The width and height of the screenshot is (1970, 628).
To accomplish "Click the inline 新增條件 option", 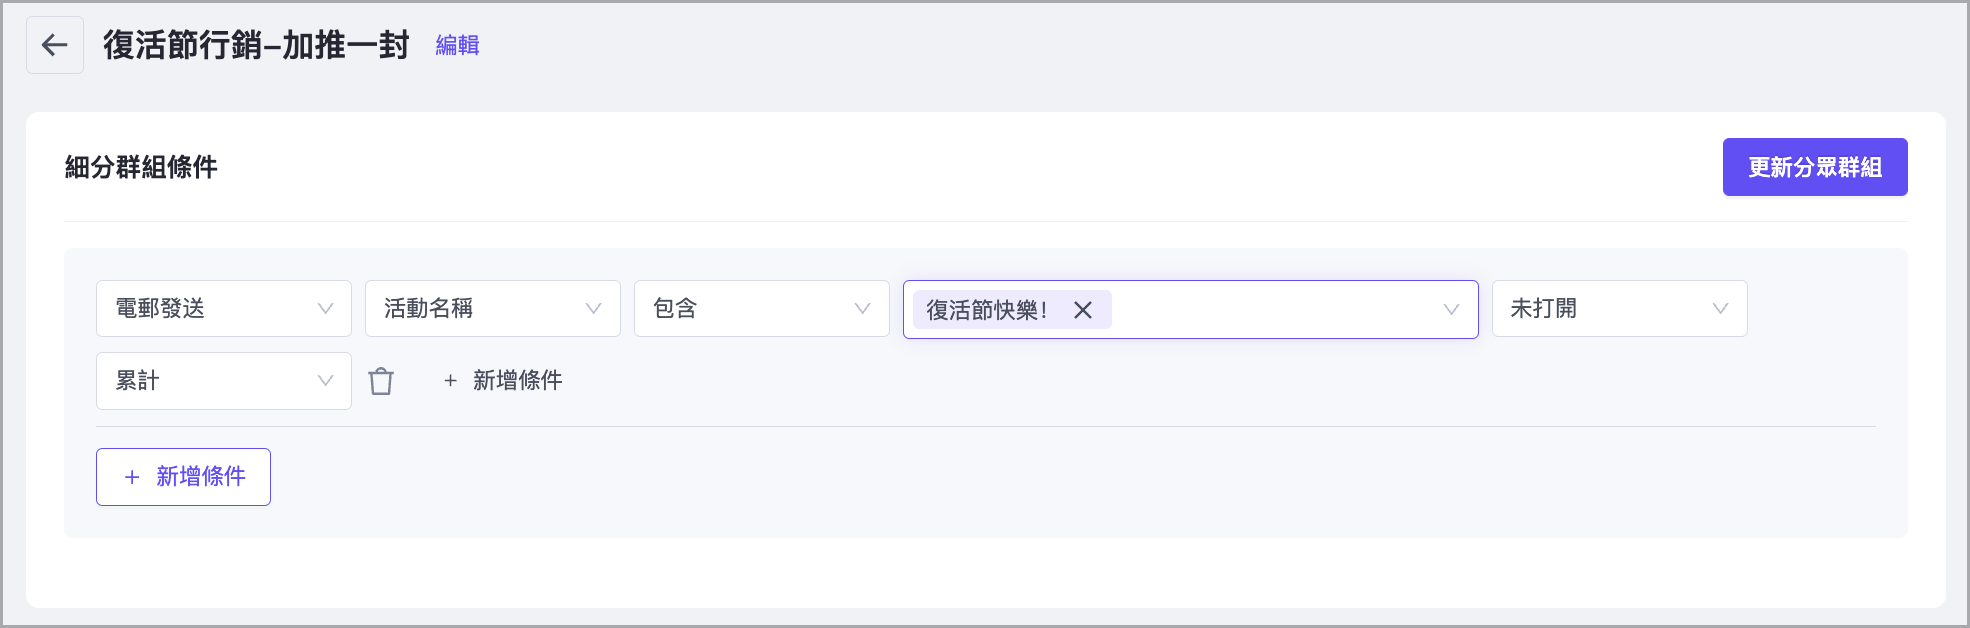I will (520, 380).
